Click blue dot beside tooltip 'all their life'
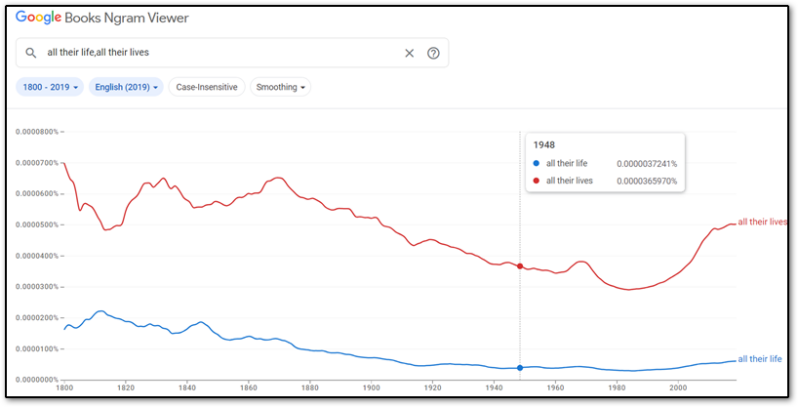798x407 pixels. 537,163
